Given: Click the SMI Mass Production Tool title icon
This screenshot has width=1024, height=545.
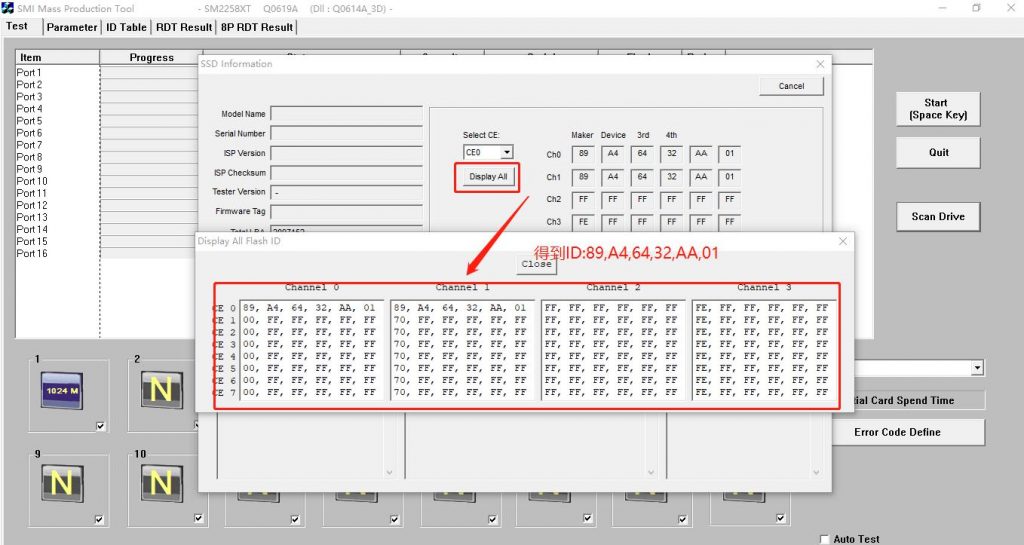Looking at the screenshot, I should coord(9,8).
